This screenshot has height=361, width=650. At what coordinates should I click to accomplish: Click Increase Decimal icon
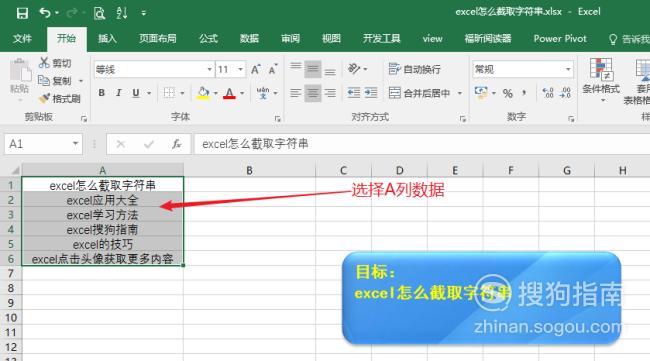coord(548,93)
